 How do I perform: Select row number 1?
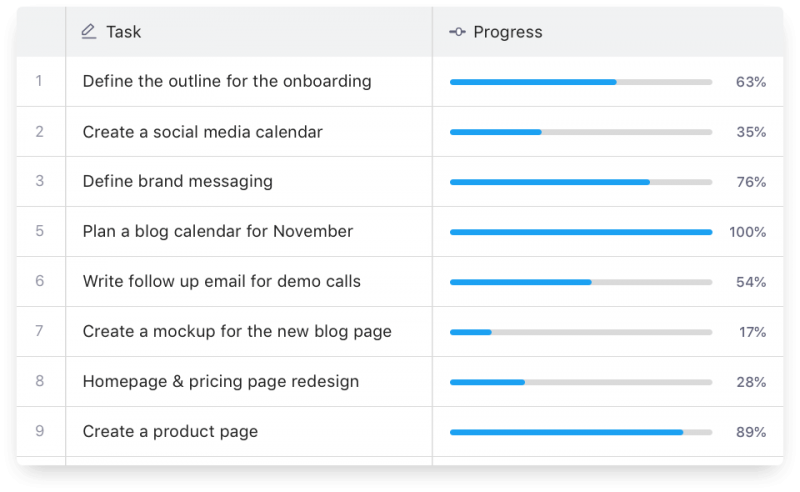pyautogui.click(x=40, y=81)
